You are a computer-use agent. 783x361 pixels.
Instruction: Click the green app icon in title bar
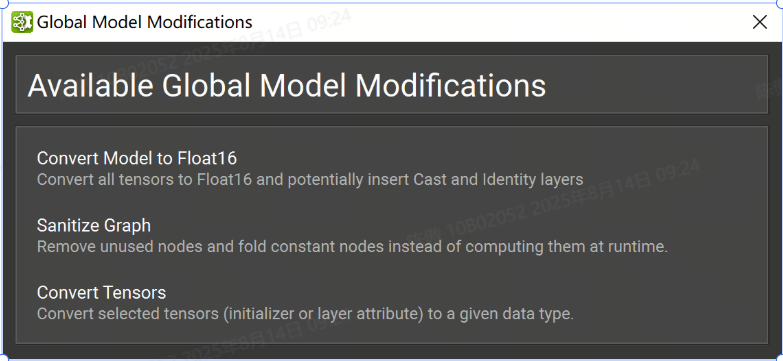tap(21, 22)
